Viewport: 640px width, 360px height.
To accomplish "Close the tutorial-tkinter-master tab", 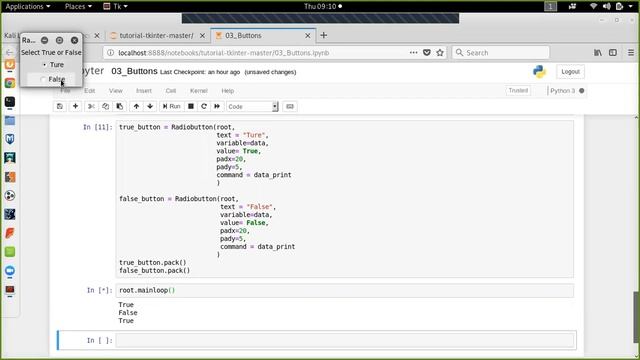I will click(x=202, y=36).
